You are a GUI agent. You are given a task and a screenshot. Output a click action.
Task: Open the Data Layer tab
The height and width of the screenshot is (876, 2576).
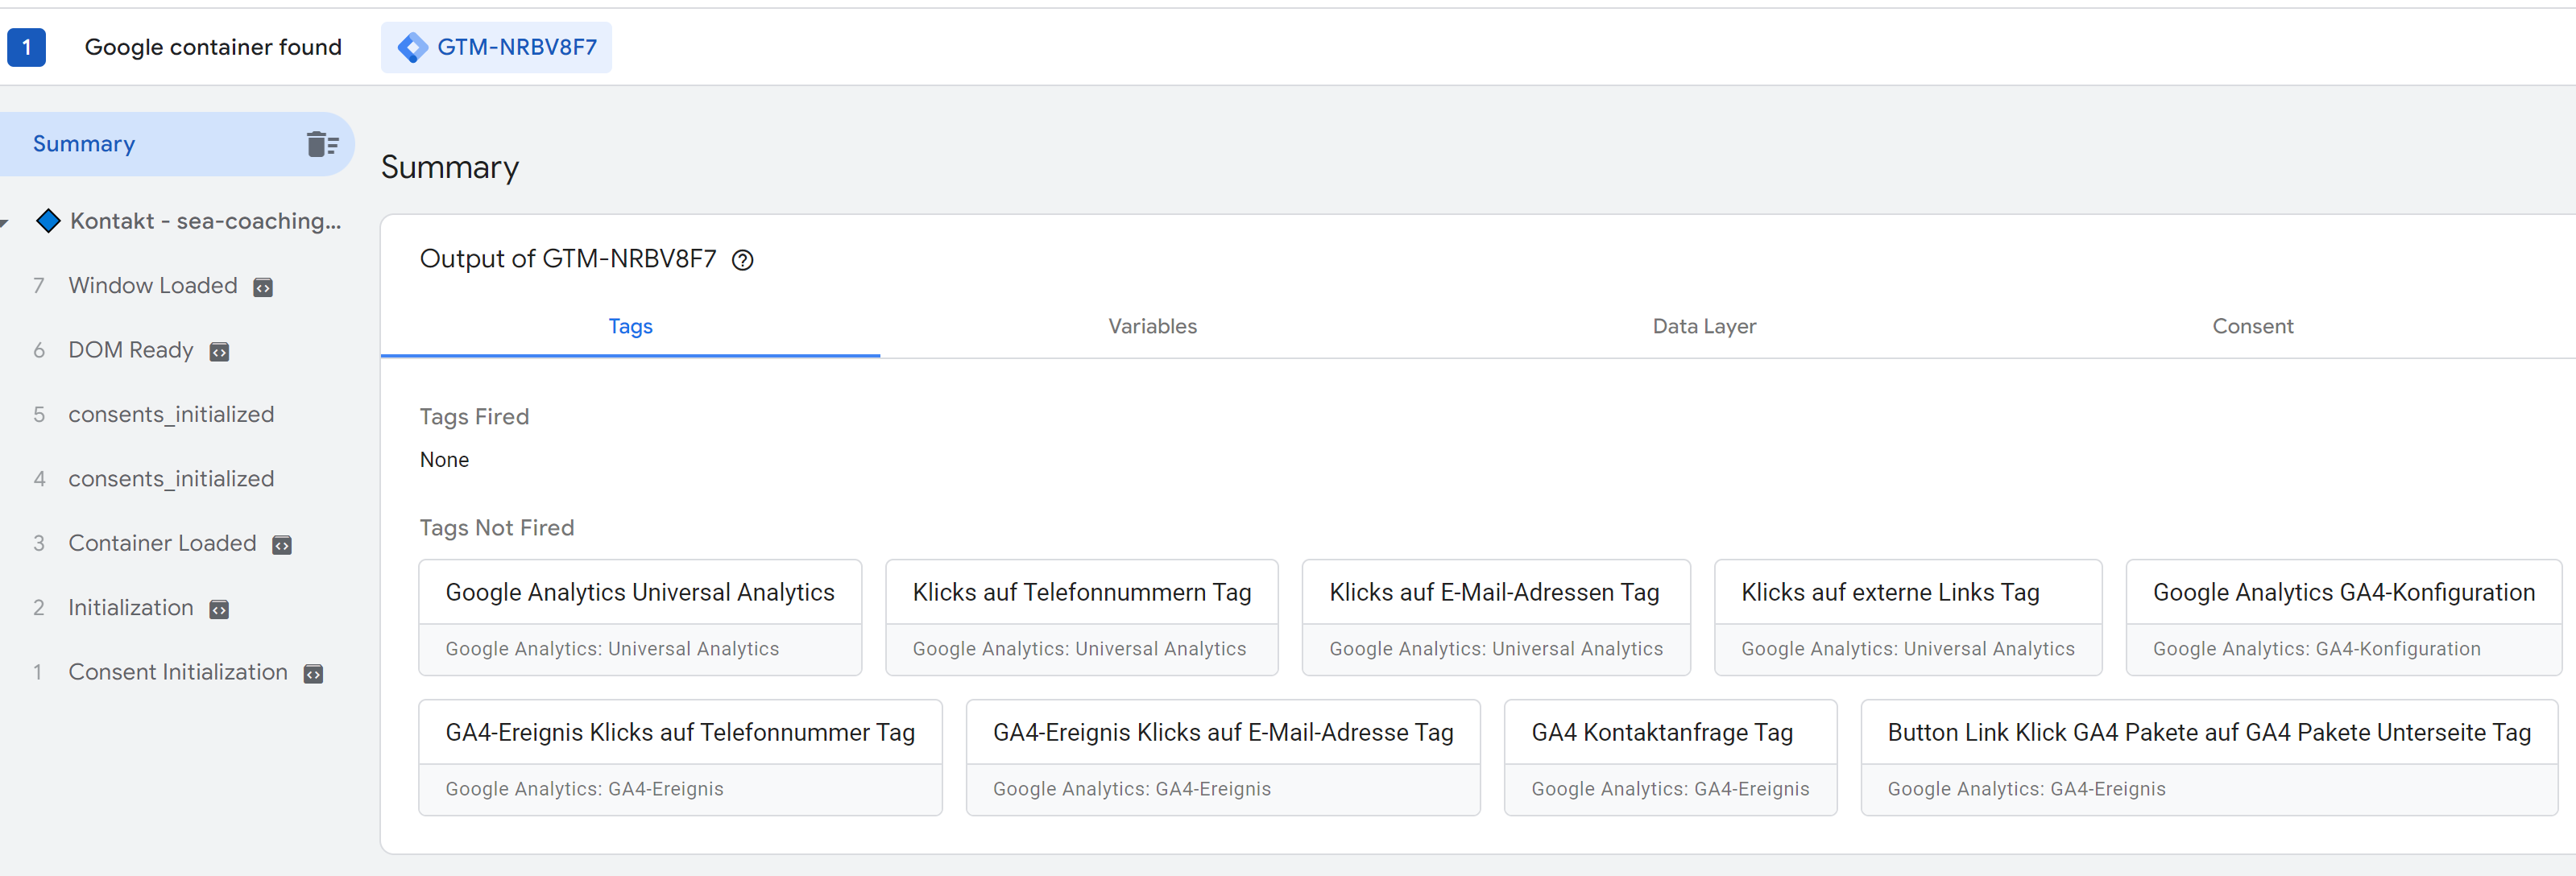pos(1704,327)
